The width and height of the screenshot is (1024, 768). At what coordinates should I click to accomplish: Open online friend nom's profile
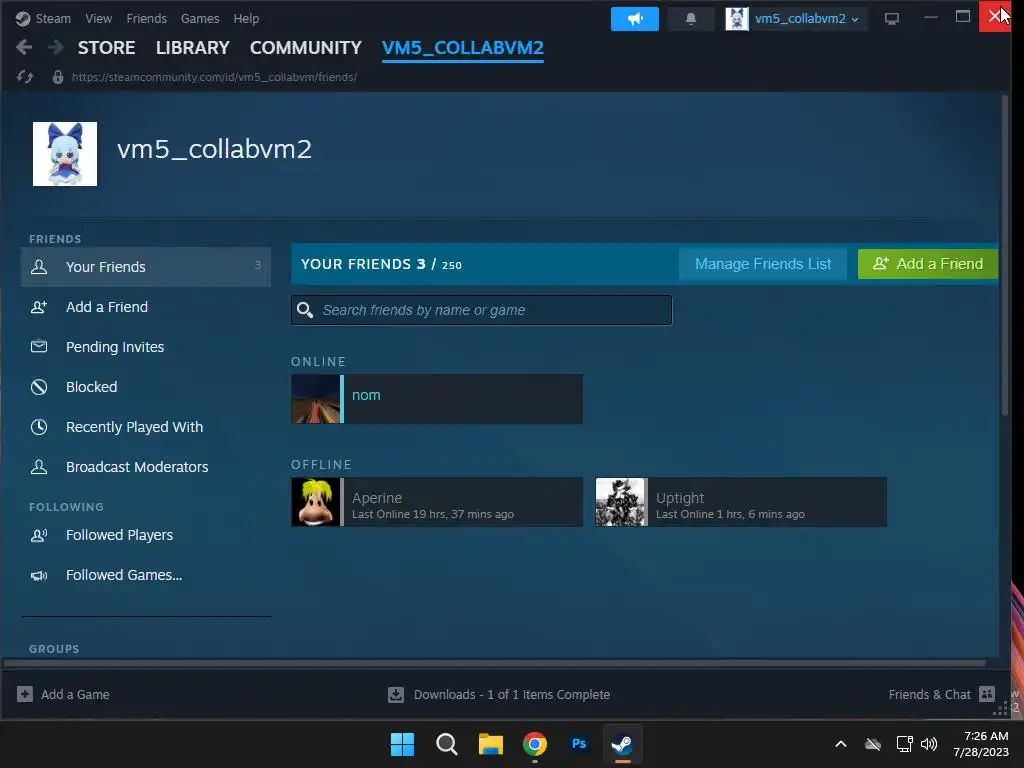(x=437, y=399)
